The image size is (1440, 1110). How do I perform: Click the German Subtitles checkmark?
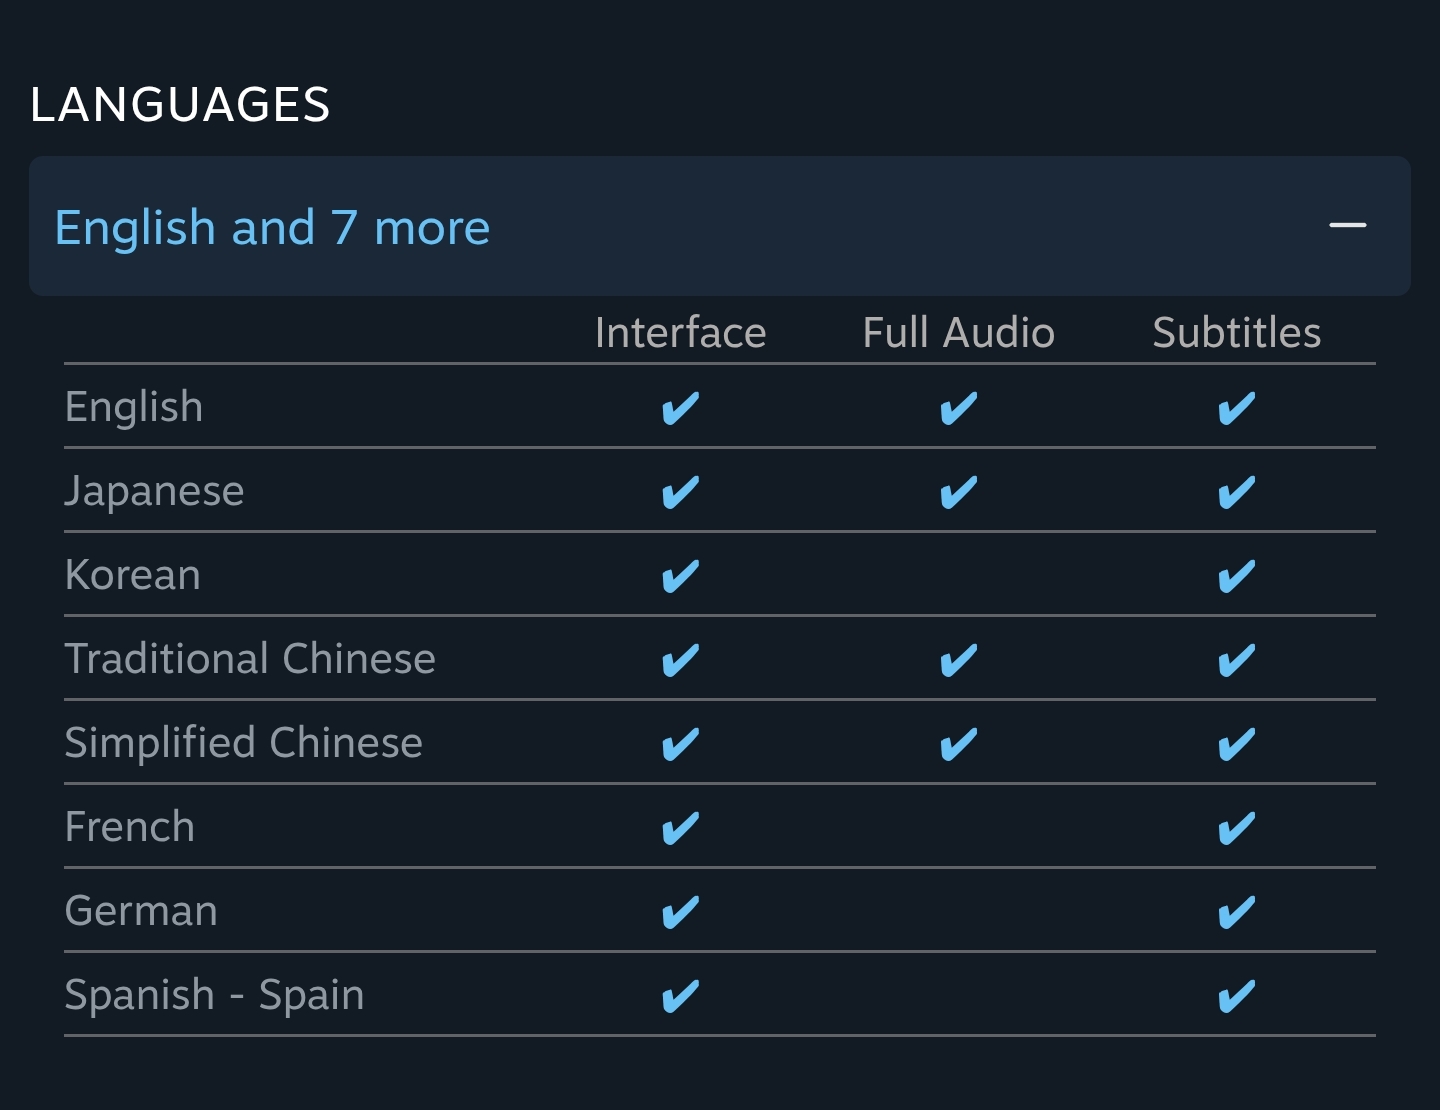pos(1236,912)
